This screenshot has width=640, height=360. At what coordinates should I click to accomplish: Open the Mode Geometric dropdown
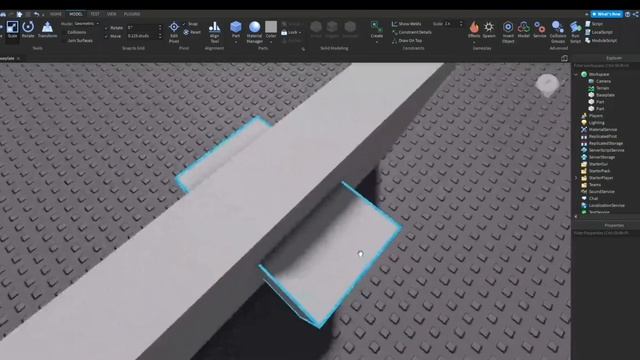pyautogui.click(x=86, y=24)
